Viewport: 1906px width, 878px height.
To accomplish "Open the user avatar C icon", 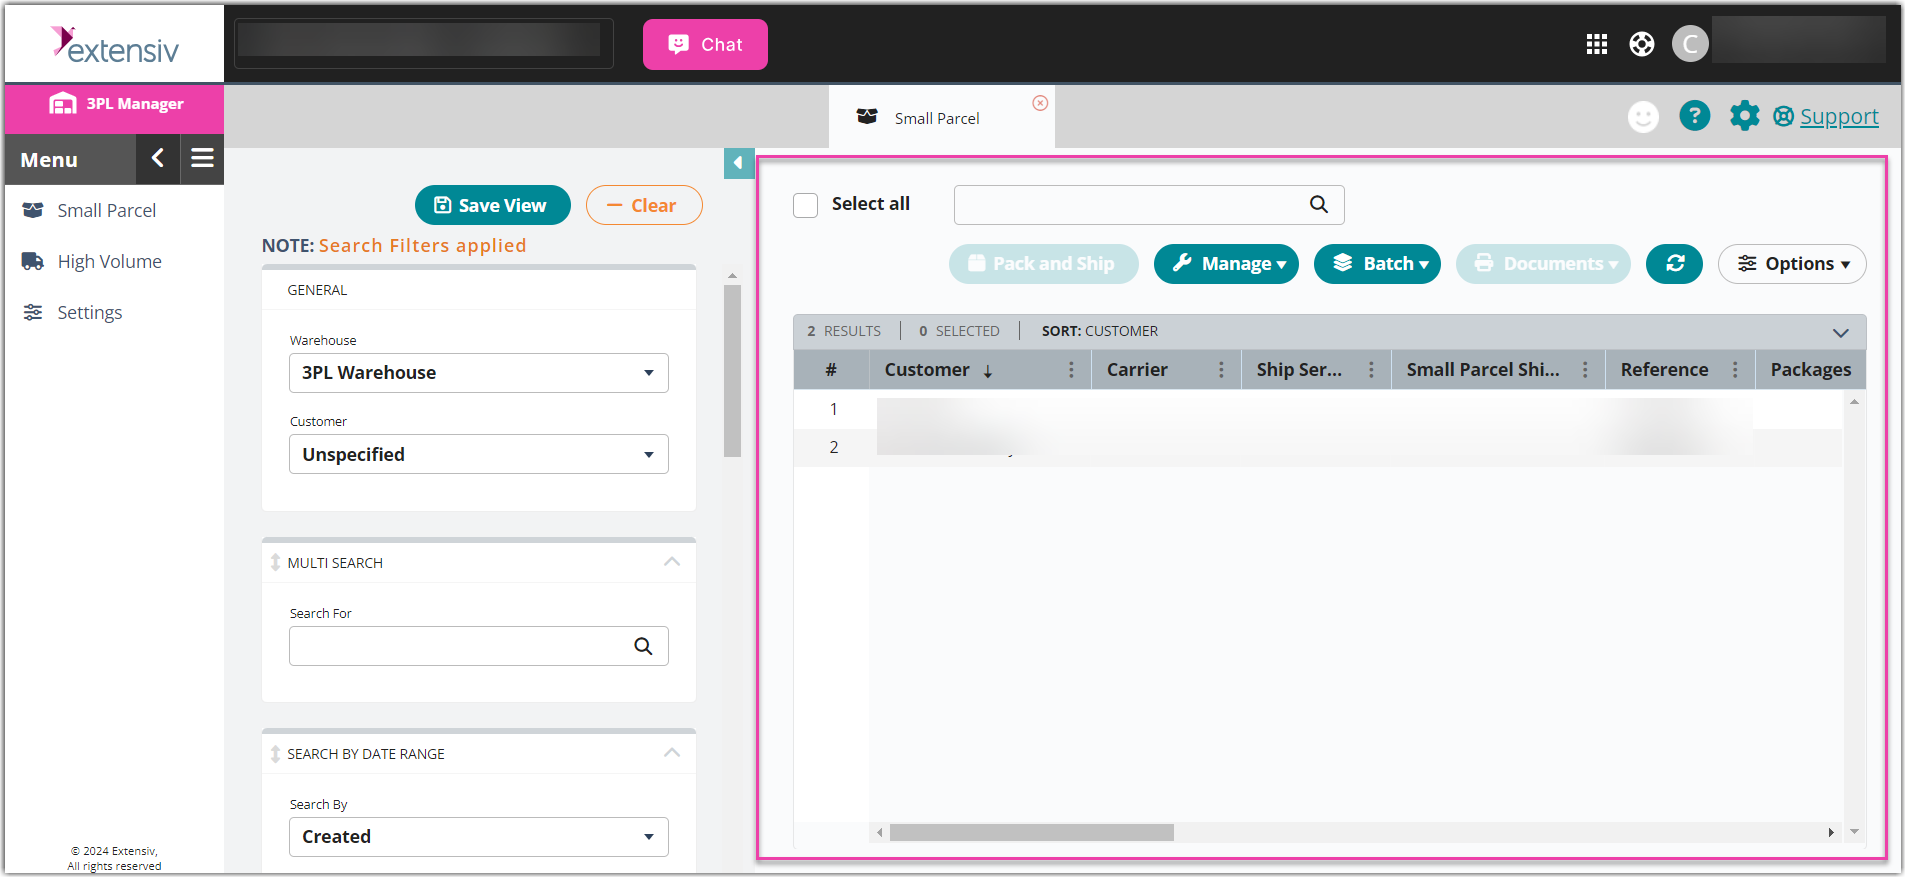I will tap(1690, 44).
